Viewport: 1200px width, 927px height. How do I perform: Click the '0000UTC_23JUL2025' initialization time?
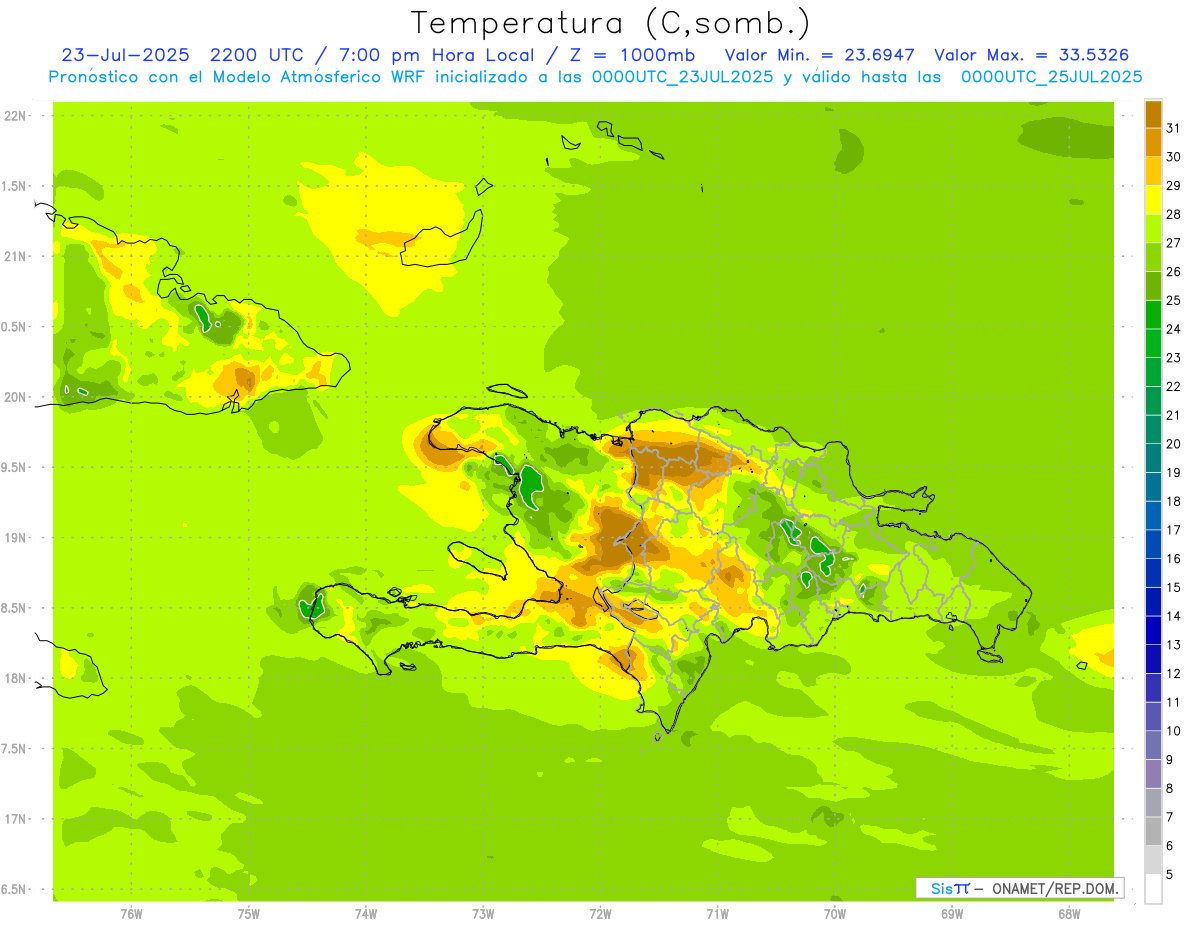coord(683,77)
